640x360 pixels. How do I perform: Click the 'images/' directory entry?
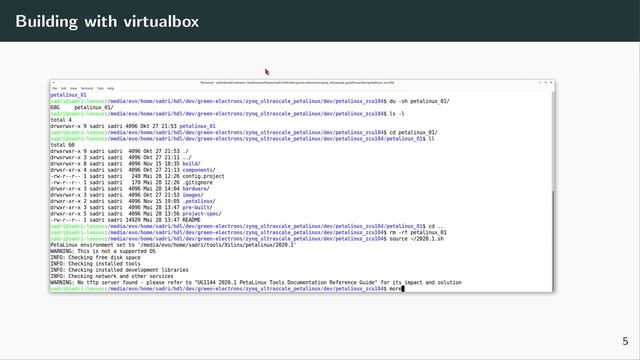[x=193, y=195]
